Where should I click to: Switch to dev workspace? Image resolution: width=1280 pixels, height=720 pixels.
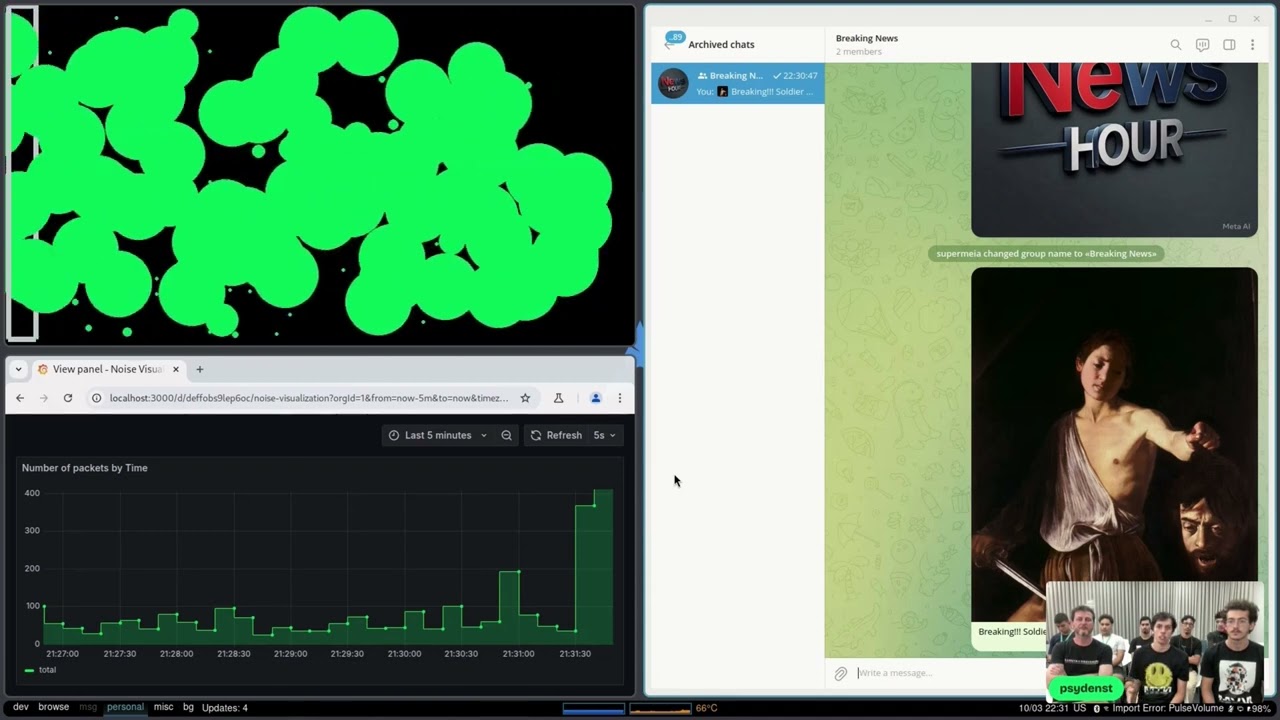20,707
